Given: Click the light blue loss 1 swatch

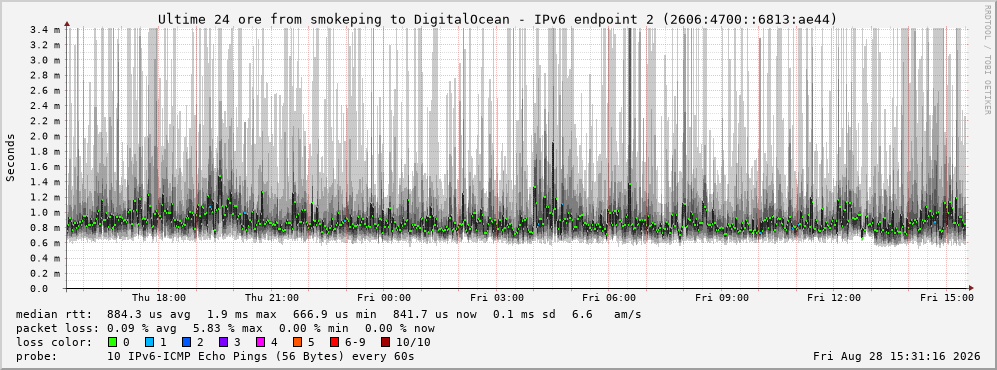Looking at the screenshot, I should tap(149, 342).
